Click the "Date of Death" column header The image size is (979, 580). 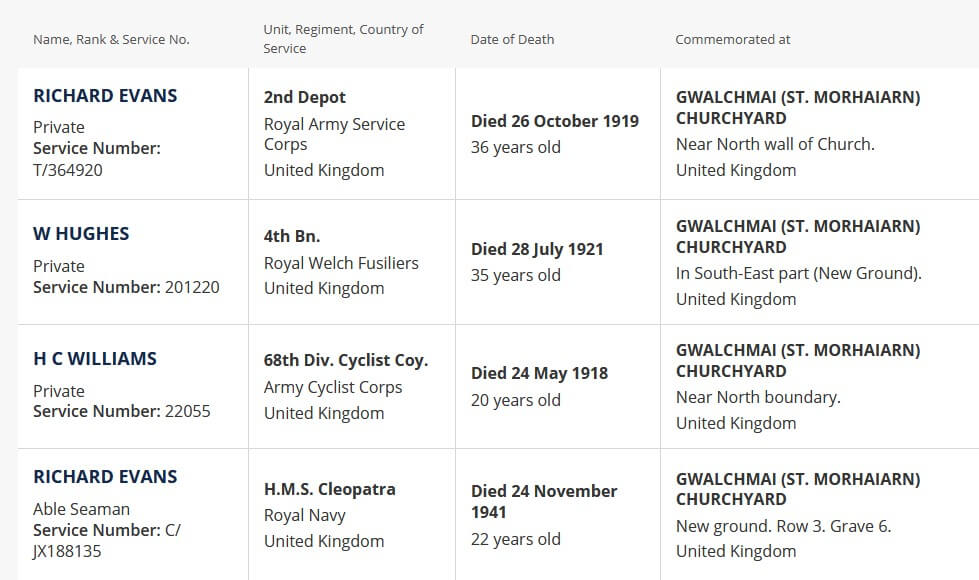[x=512, y=40]
